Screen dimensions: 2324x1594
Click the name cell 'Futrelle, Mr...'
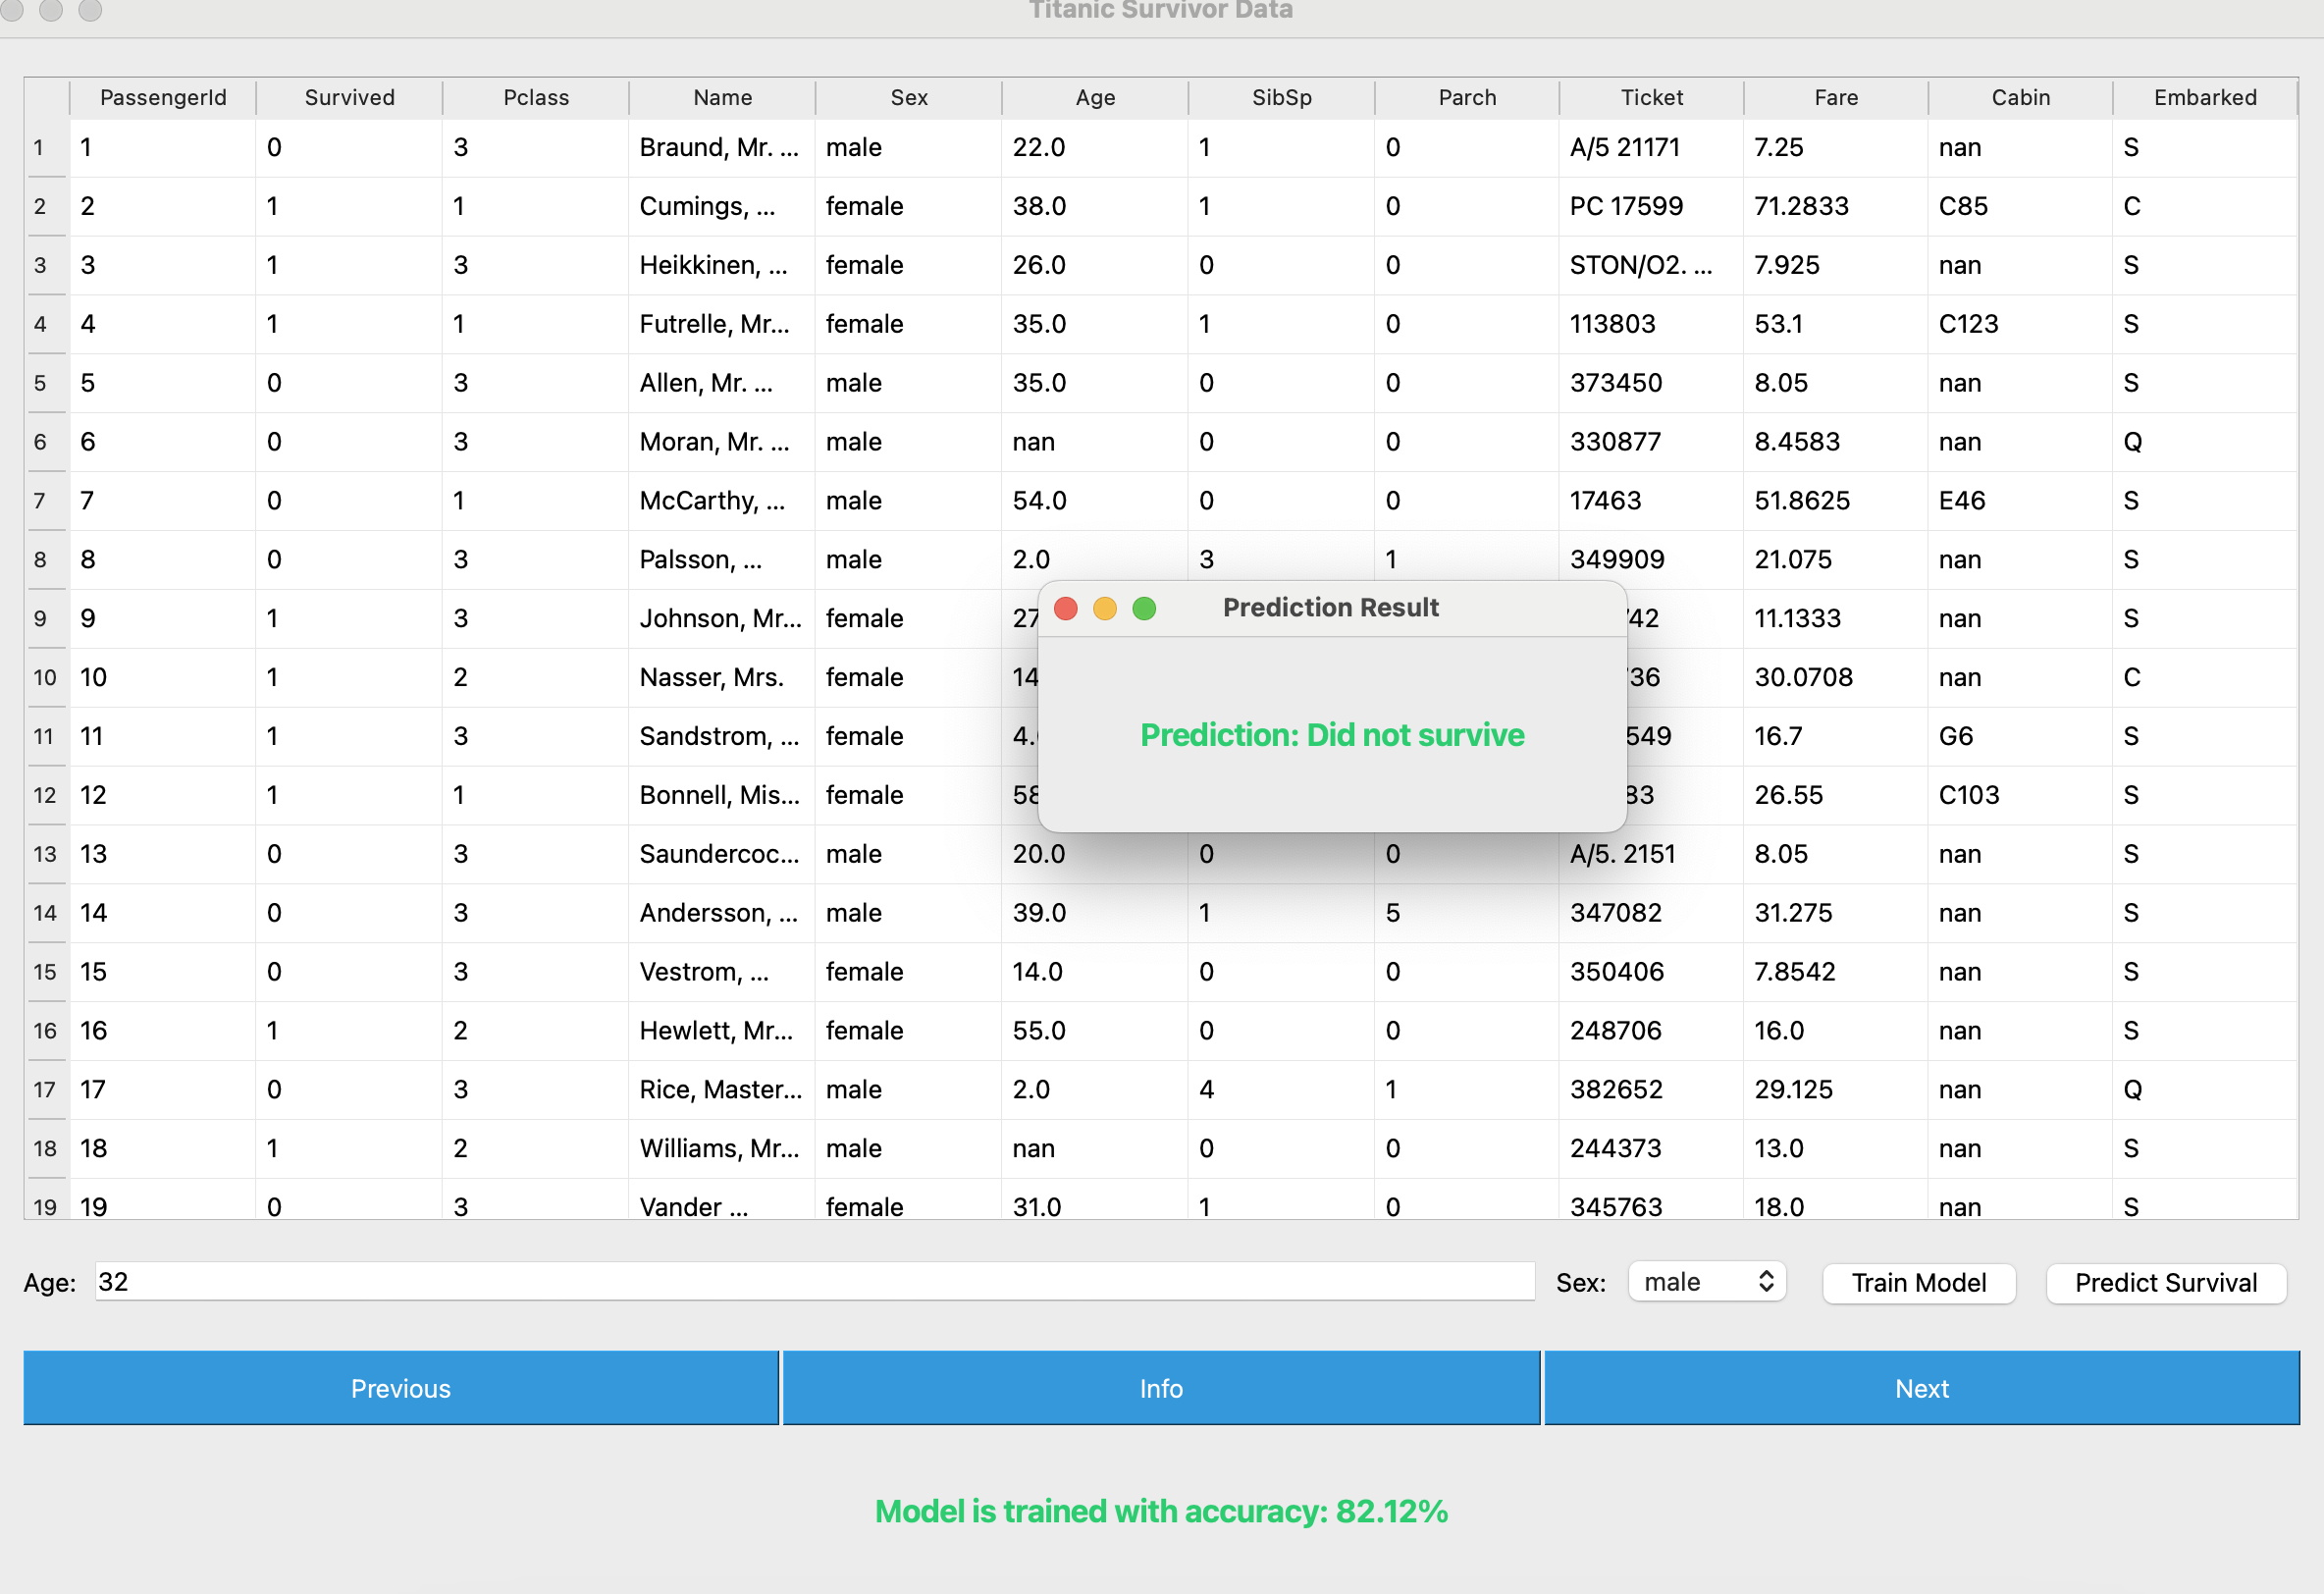tap(722, 325)
